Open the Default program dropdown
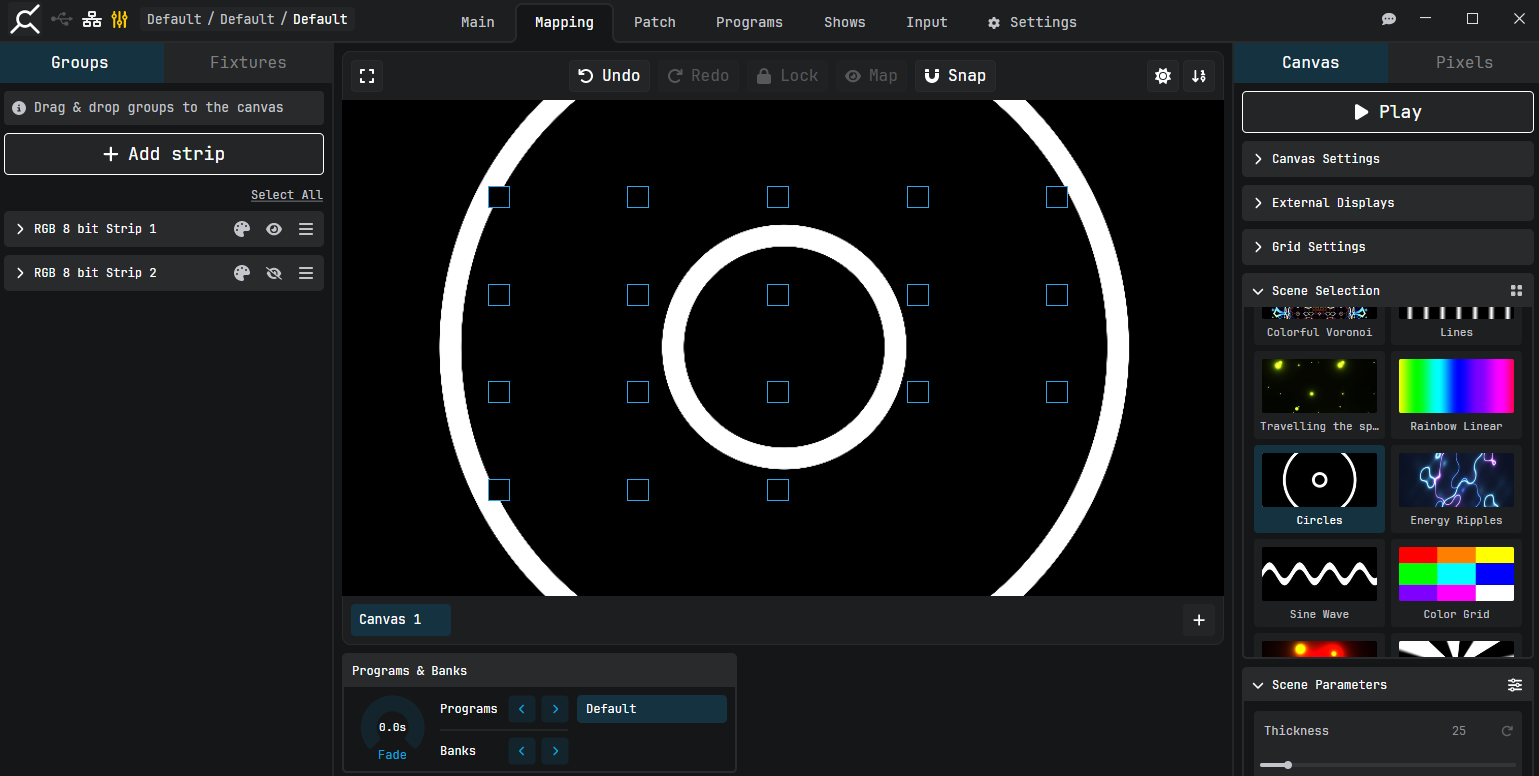Screen dimensions: 1539x776 point(652,709)
